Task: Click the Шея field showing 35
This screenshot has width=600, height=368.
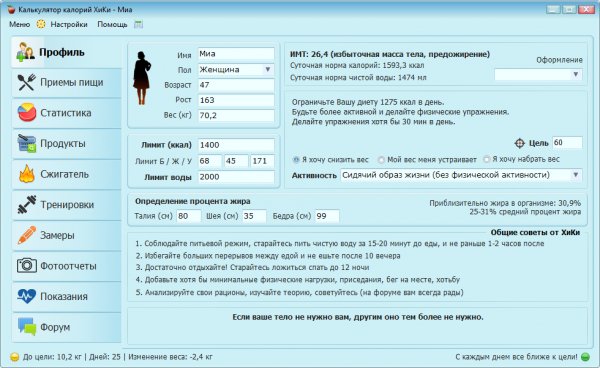Action: click(254, 216)
